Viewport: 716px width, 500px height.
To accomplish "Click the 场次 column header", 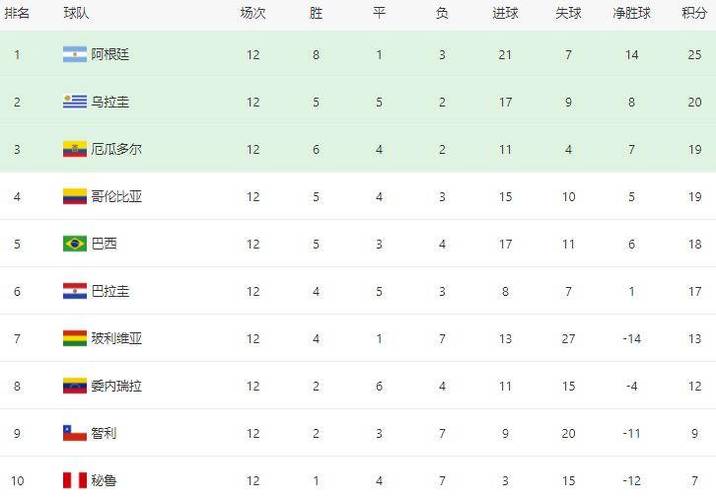I will [253, 13].
